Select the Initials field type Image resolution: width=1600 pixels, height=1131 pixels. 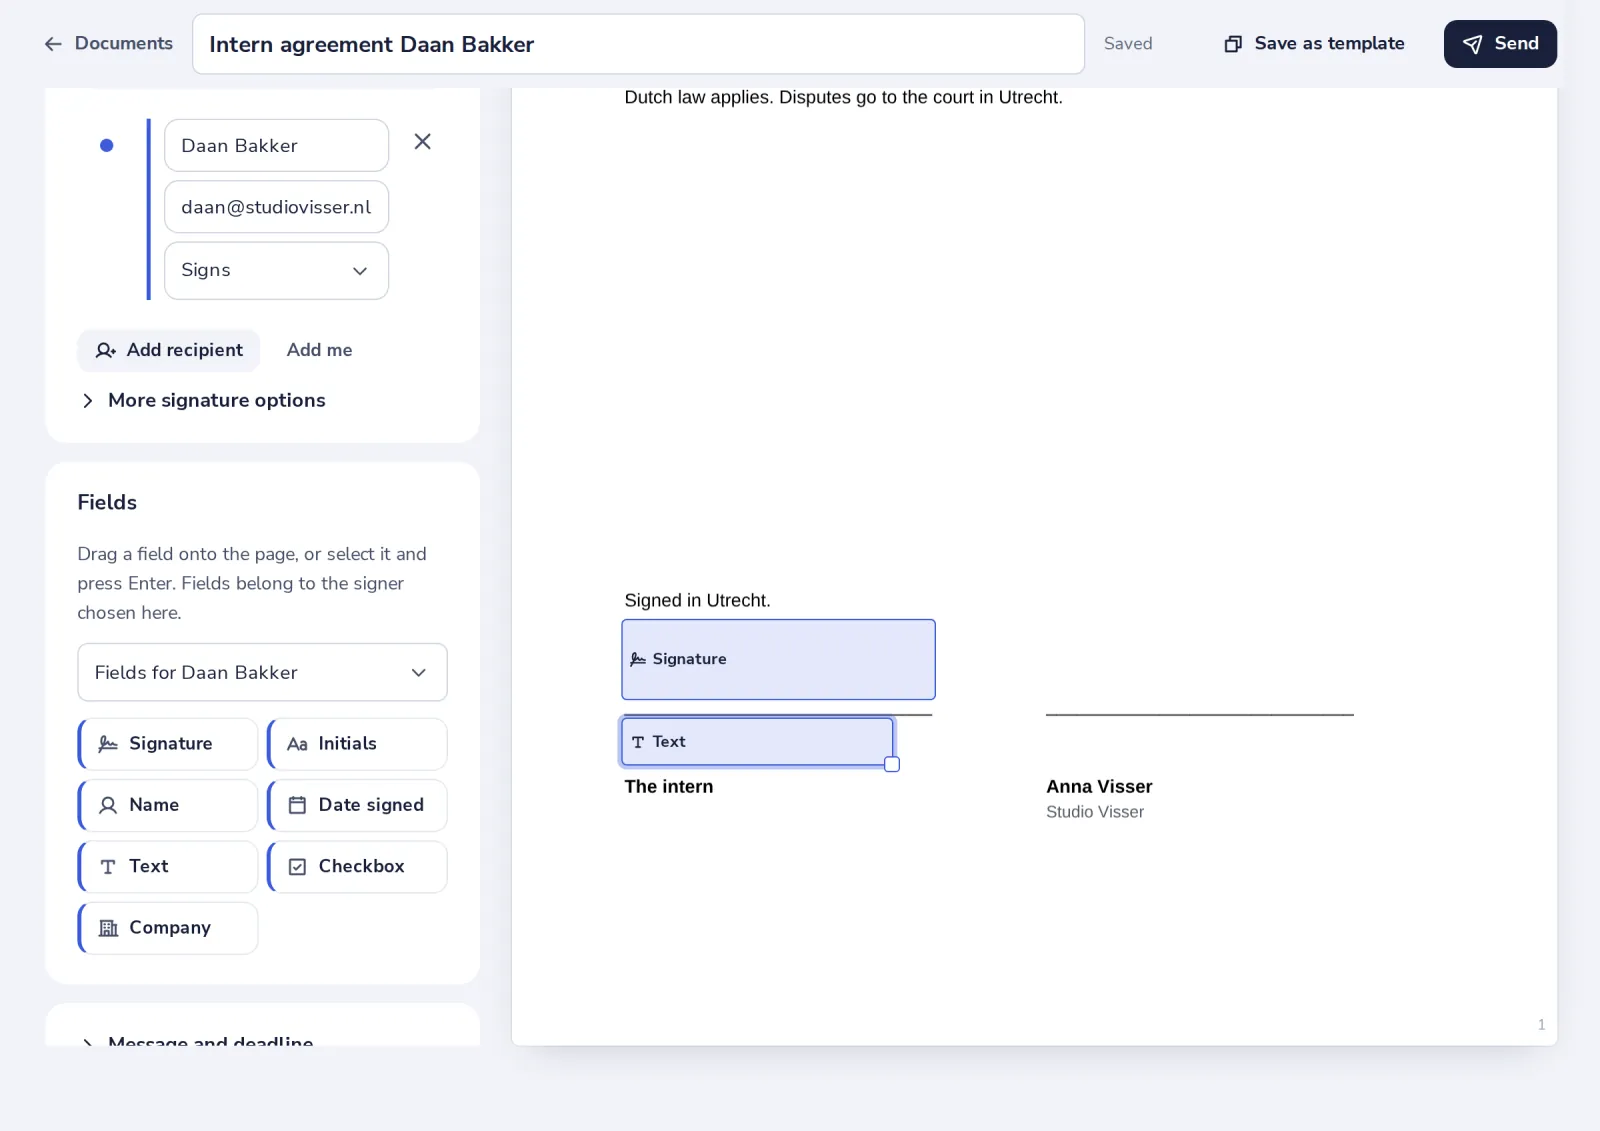pyautogui.click(x=357, y=744)
